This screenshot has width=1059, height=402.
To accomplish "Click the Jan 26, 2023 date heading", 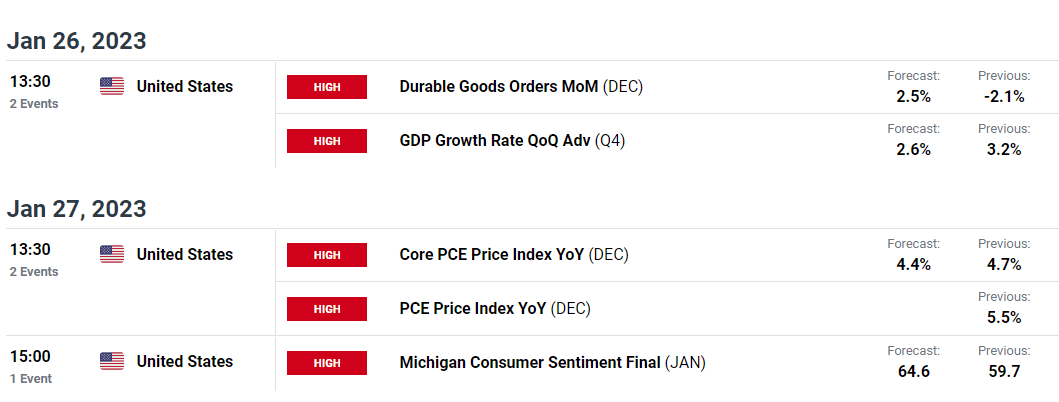I will (x=76, y=41).
